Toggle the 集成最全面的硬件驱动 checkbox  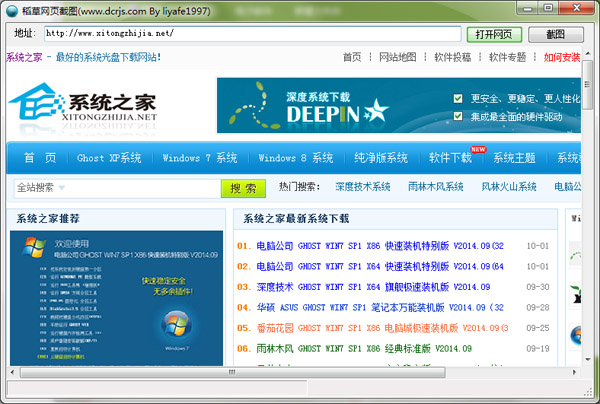point(458,116)
